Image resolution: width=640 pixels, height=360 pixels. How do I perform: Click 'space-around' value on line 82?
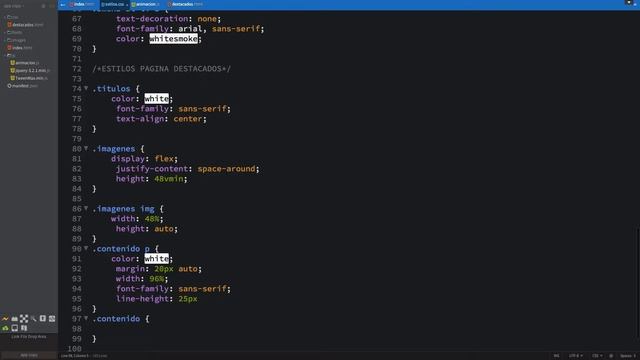point(226,169)
